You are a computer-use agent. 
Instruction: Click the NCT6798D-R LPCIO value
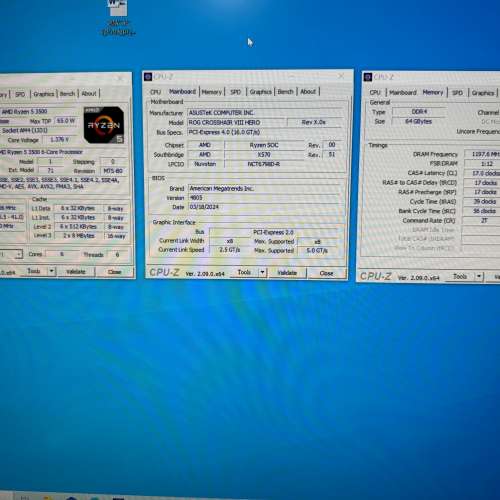[x=264, y=164]
